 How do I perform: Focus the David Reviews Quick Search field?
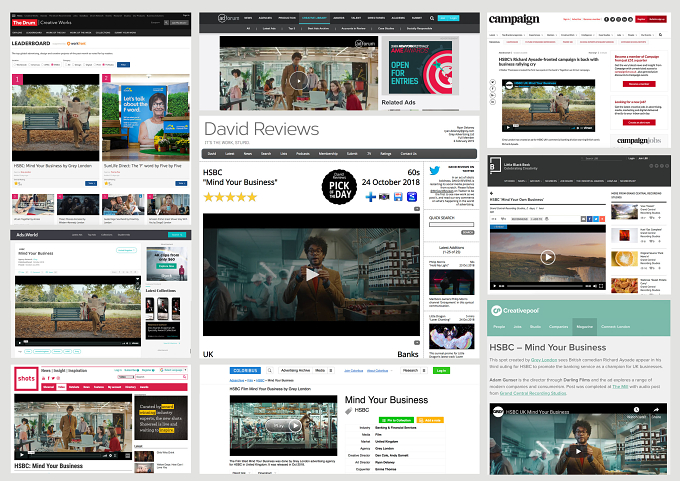click(x=451, y=224)
